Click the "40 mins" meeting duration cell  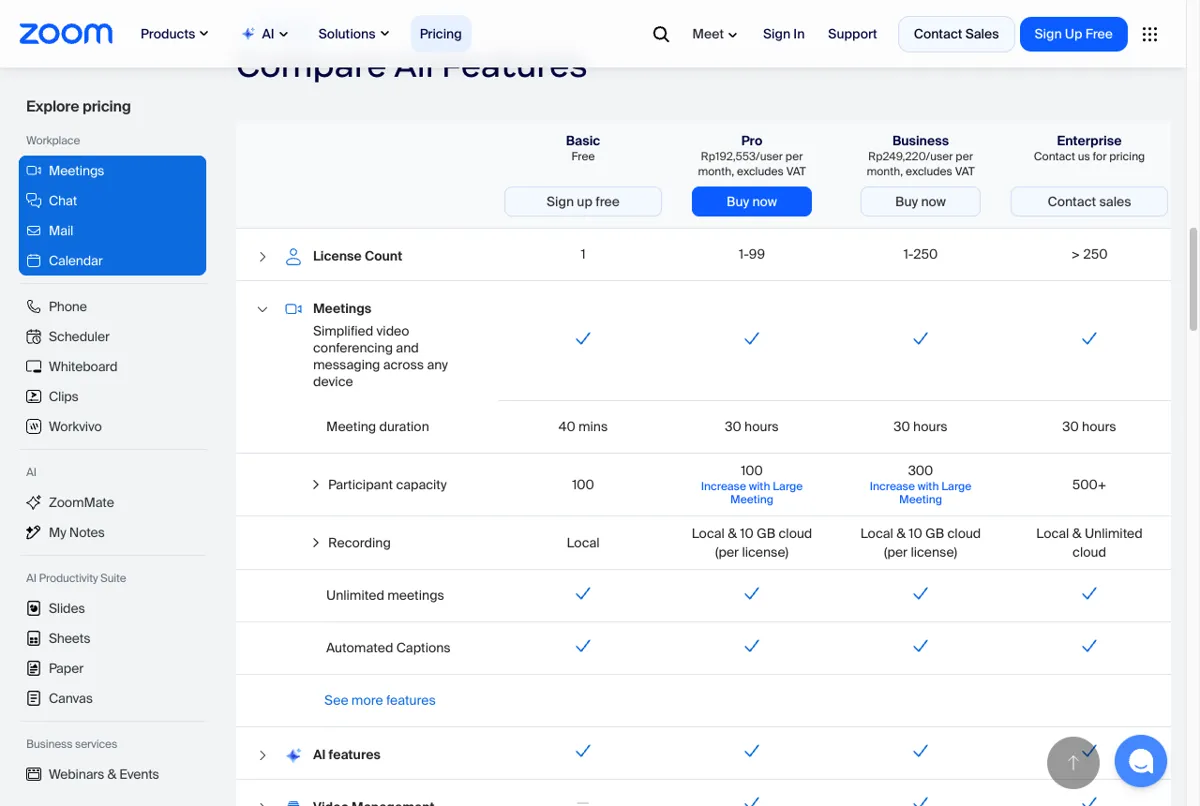pyautogui.click(x=583, y=427)
